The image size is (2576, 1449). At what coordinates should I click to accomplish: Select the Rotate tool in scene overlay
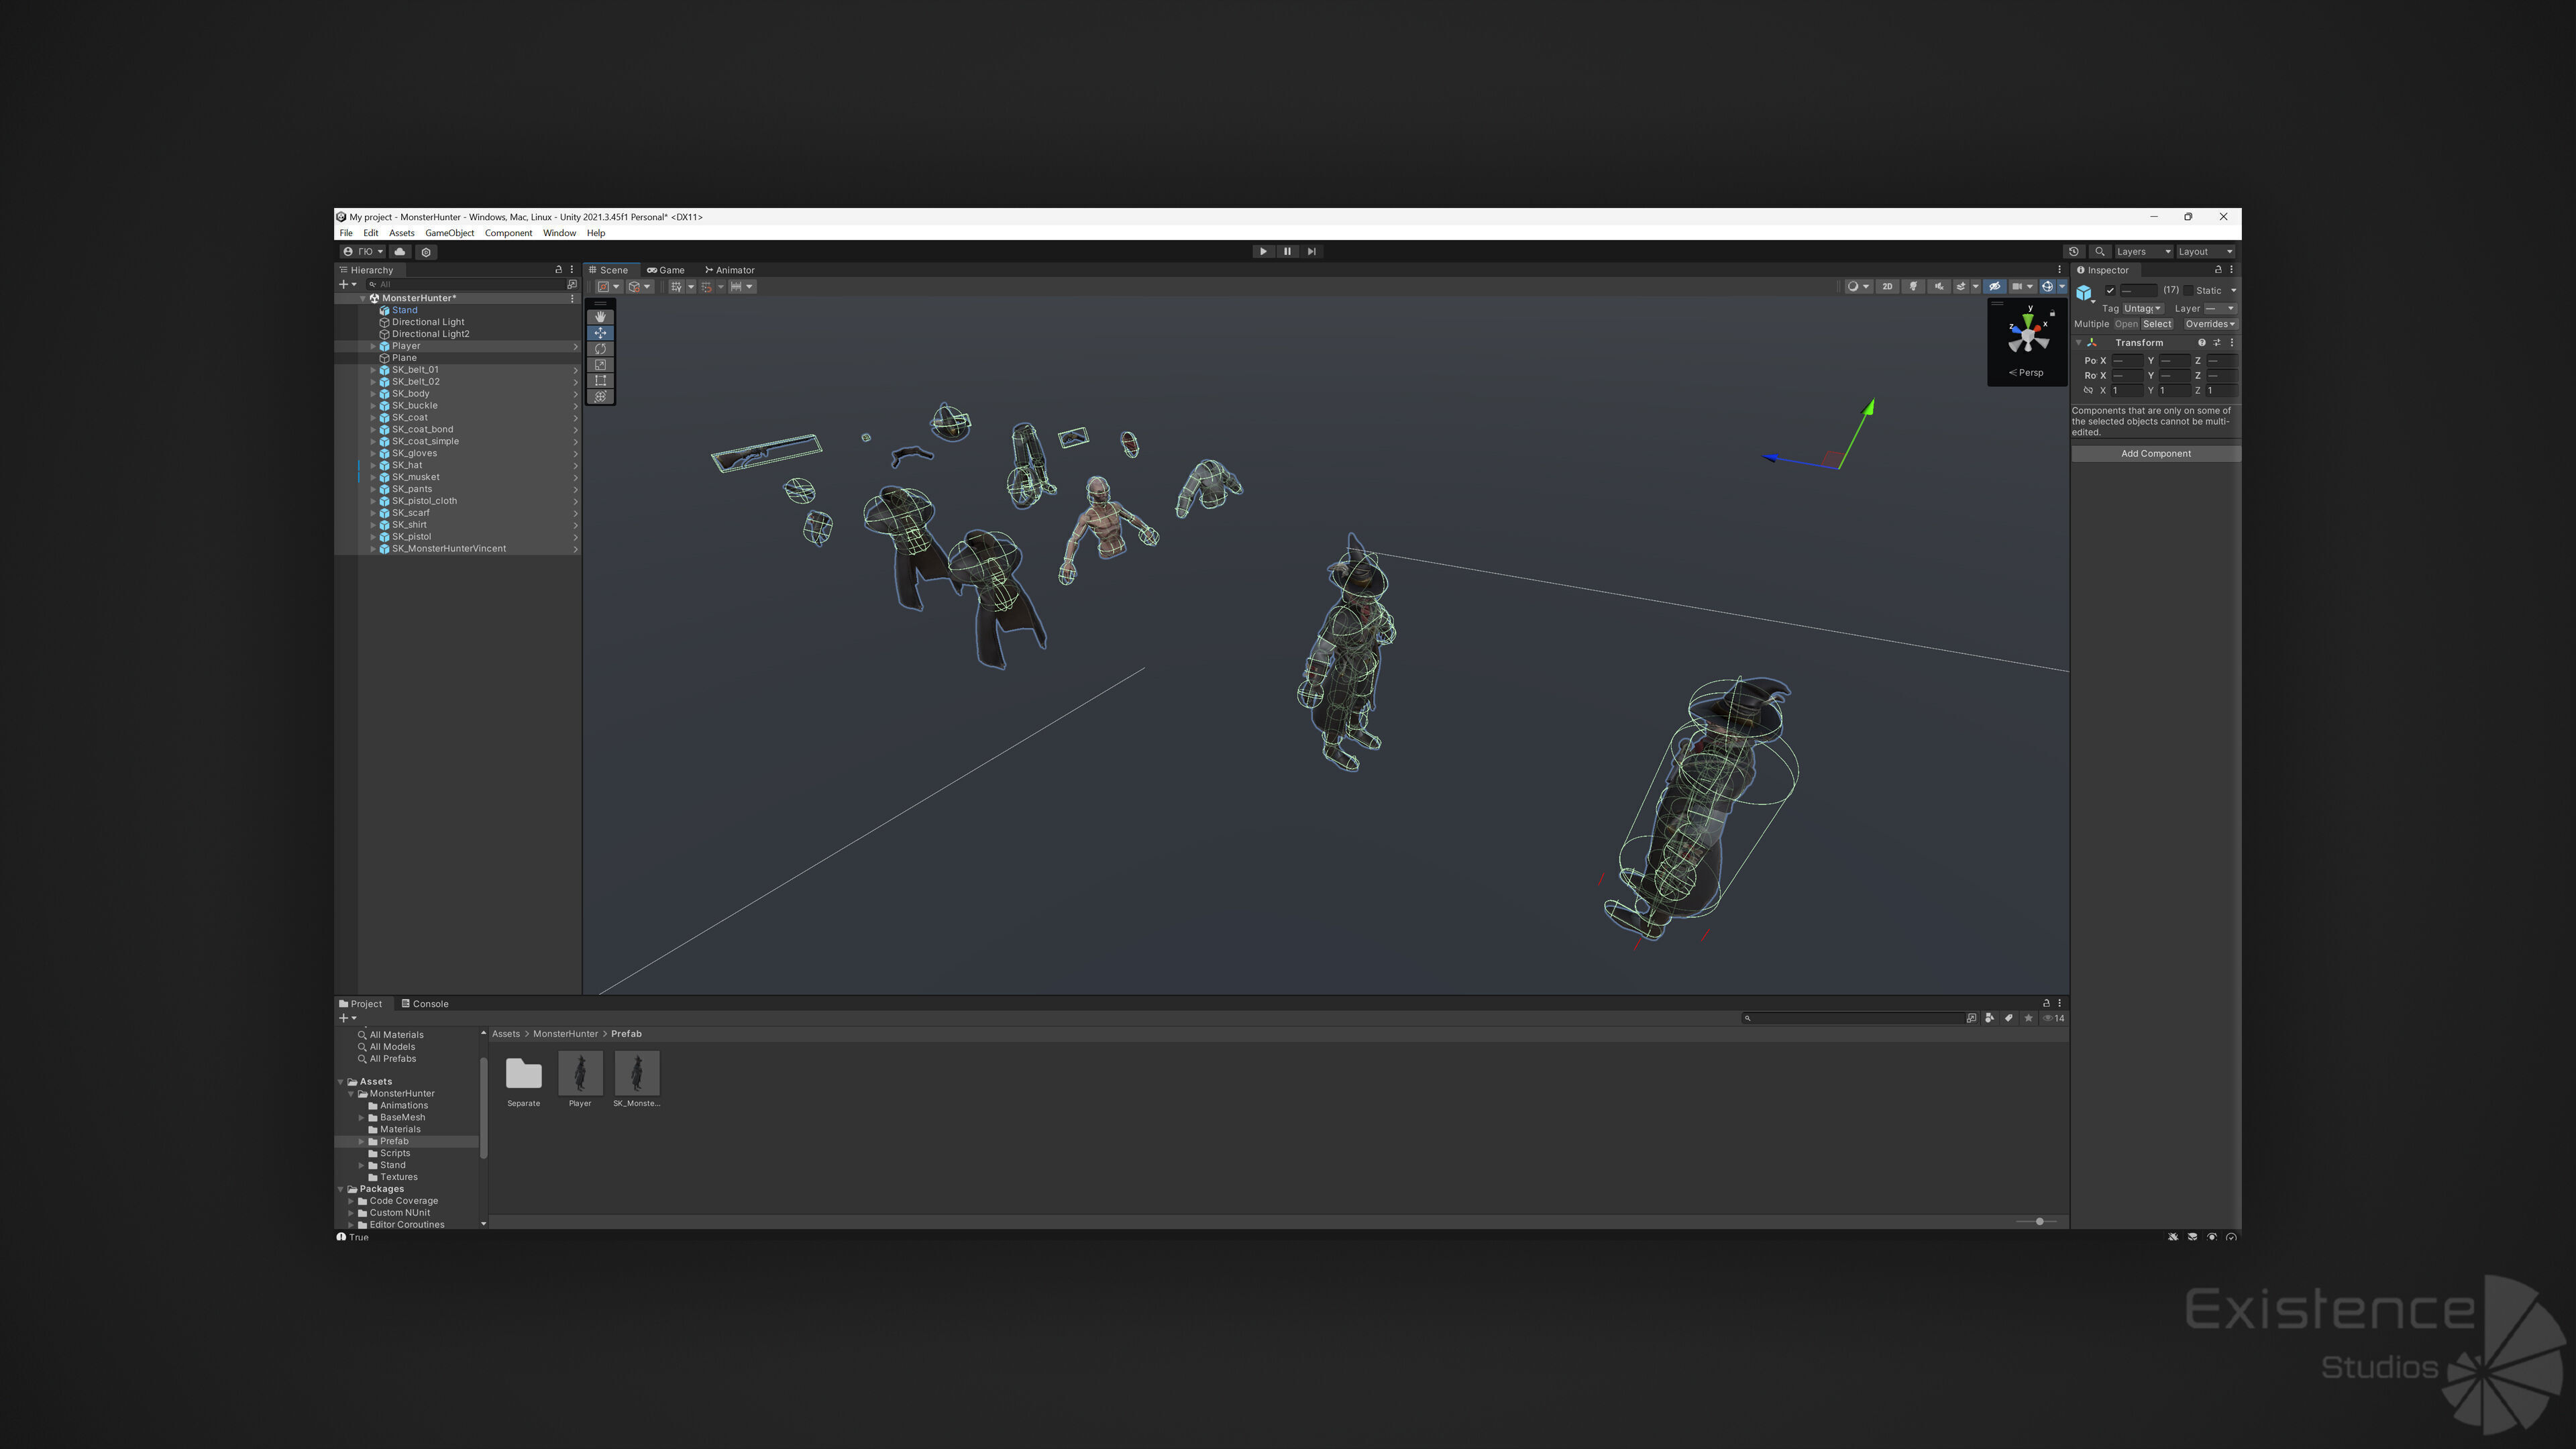(x=600, y=349)
